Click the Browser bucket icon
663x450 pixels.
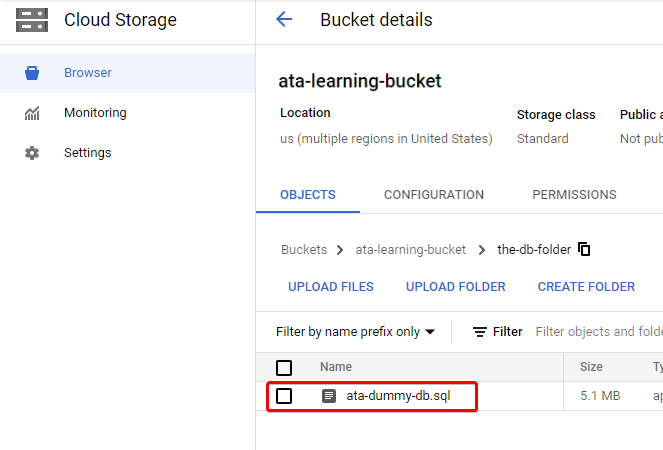pos(32,73)
